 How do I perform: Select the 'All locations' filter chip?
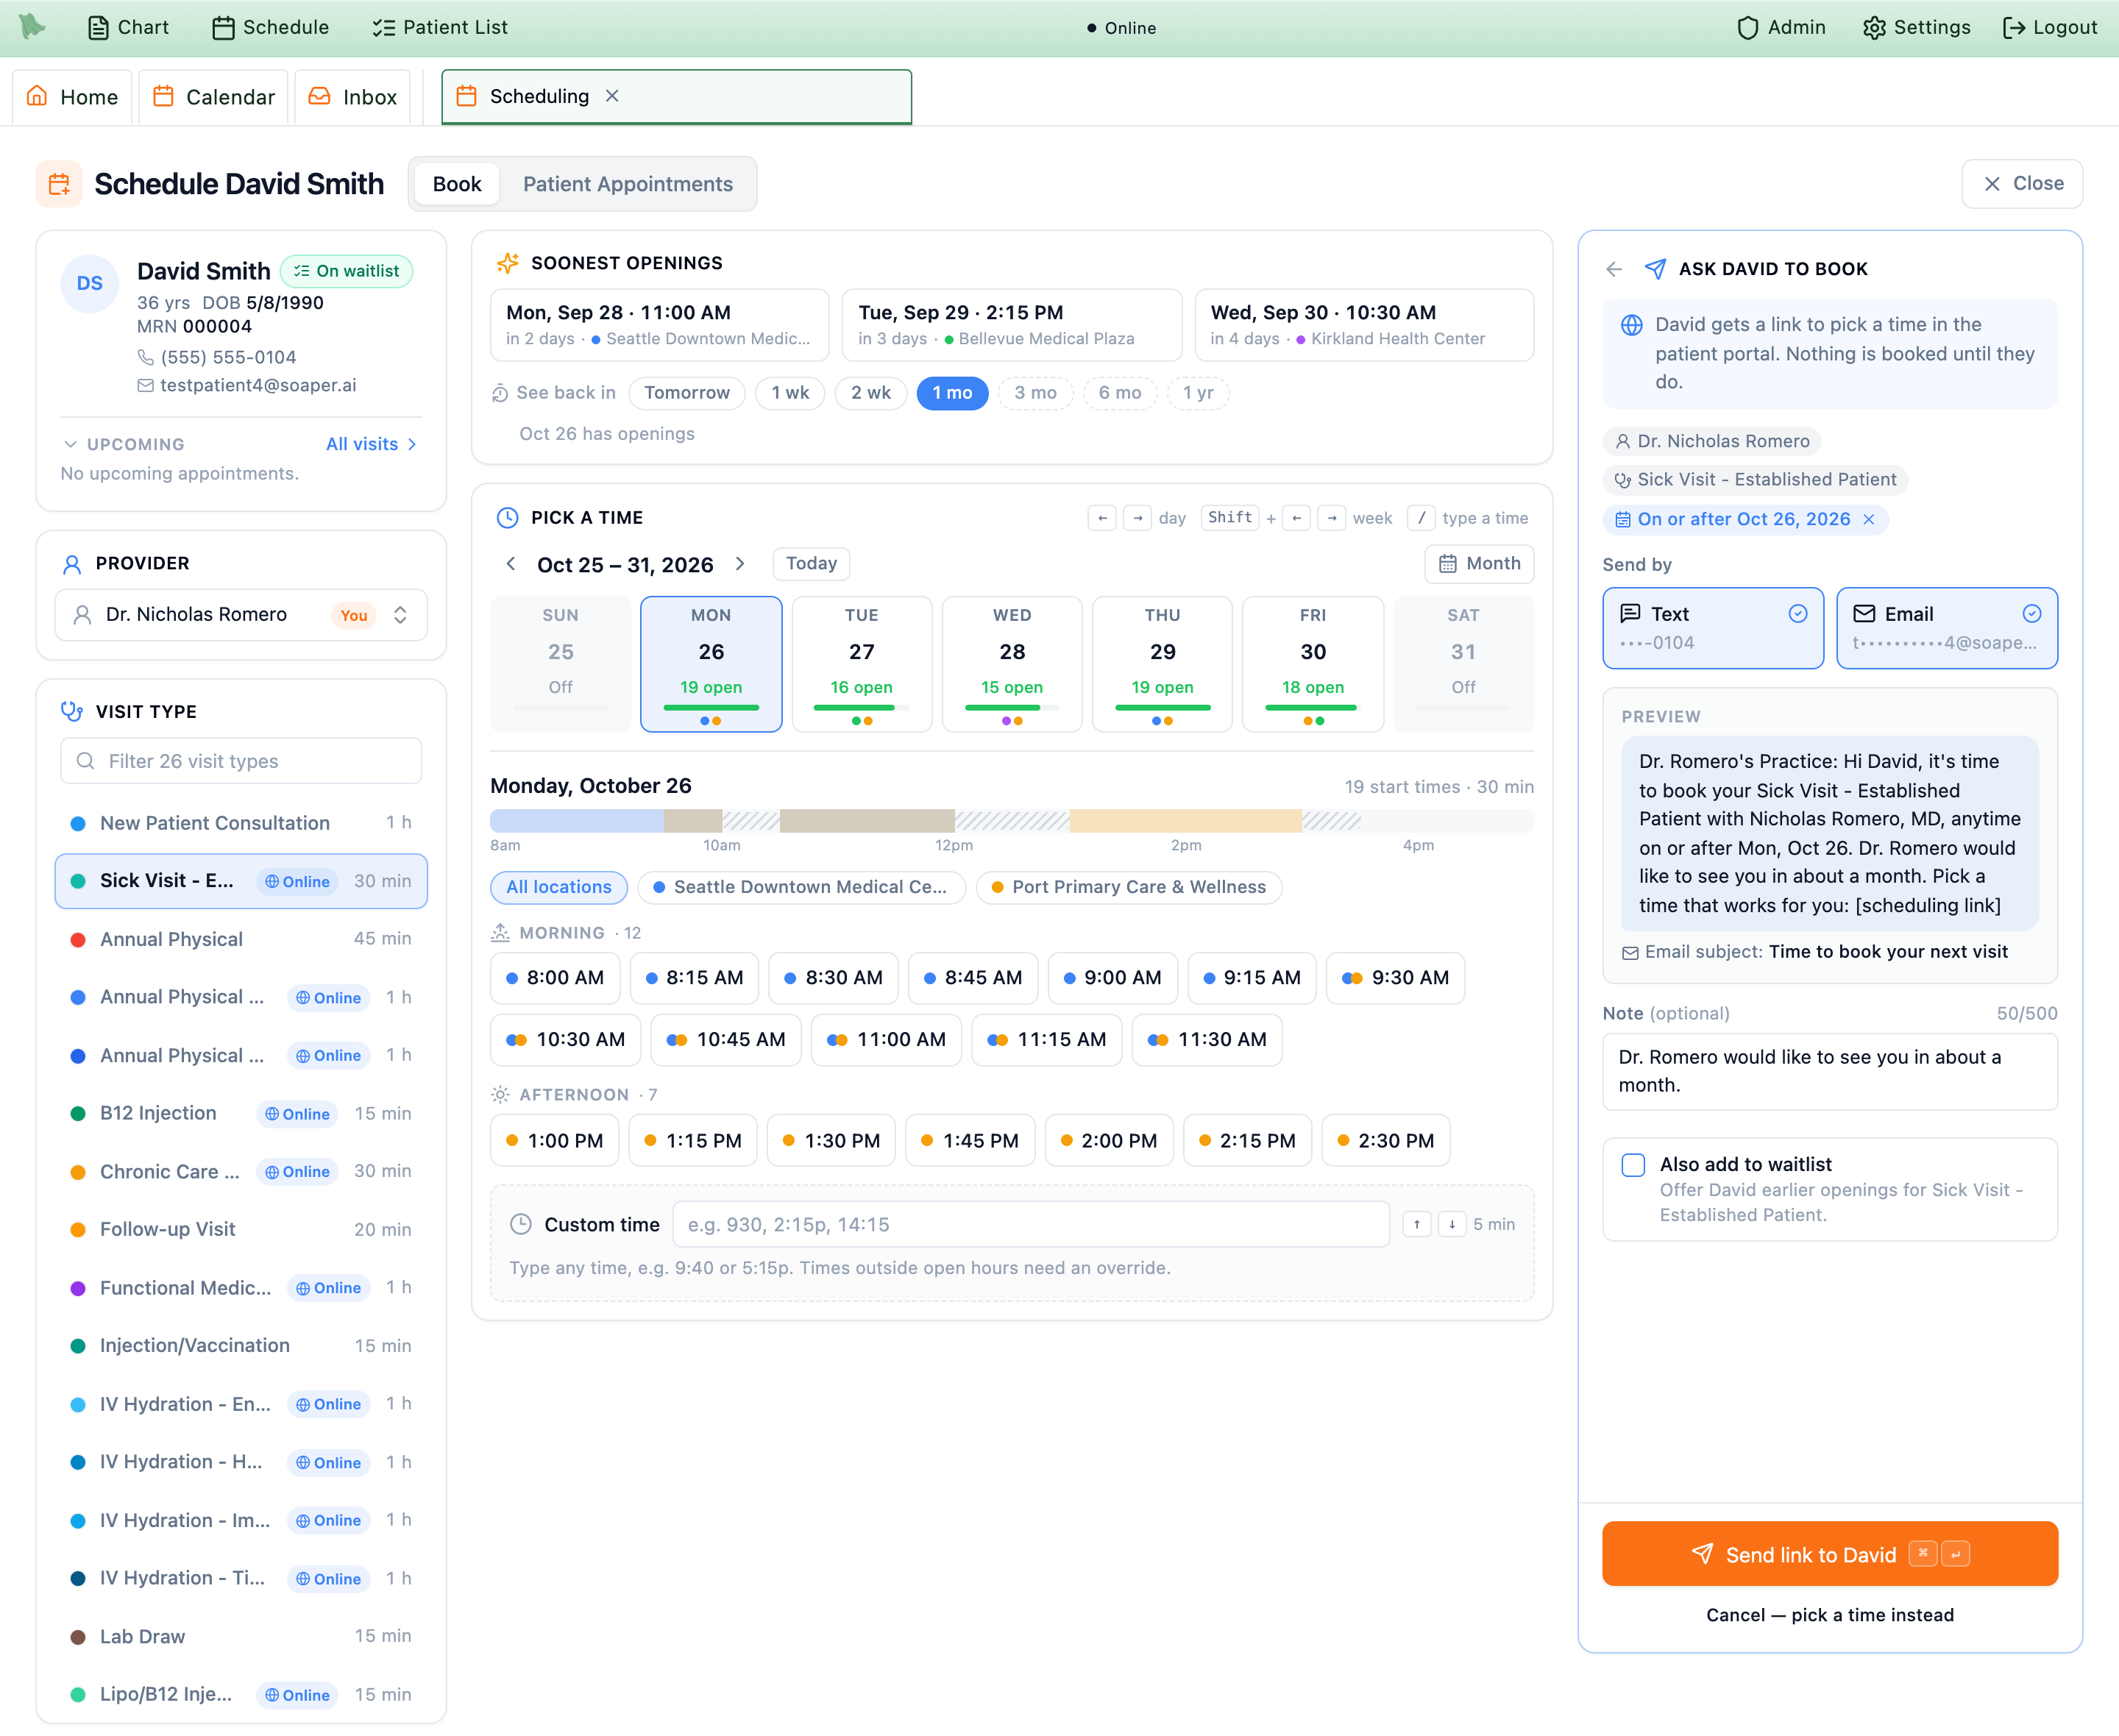(x=559, y=887)
